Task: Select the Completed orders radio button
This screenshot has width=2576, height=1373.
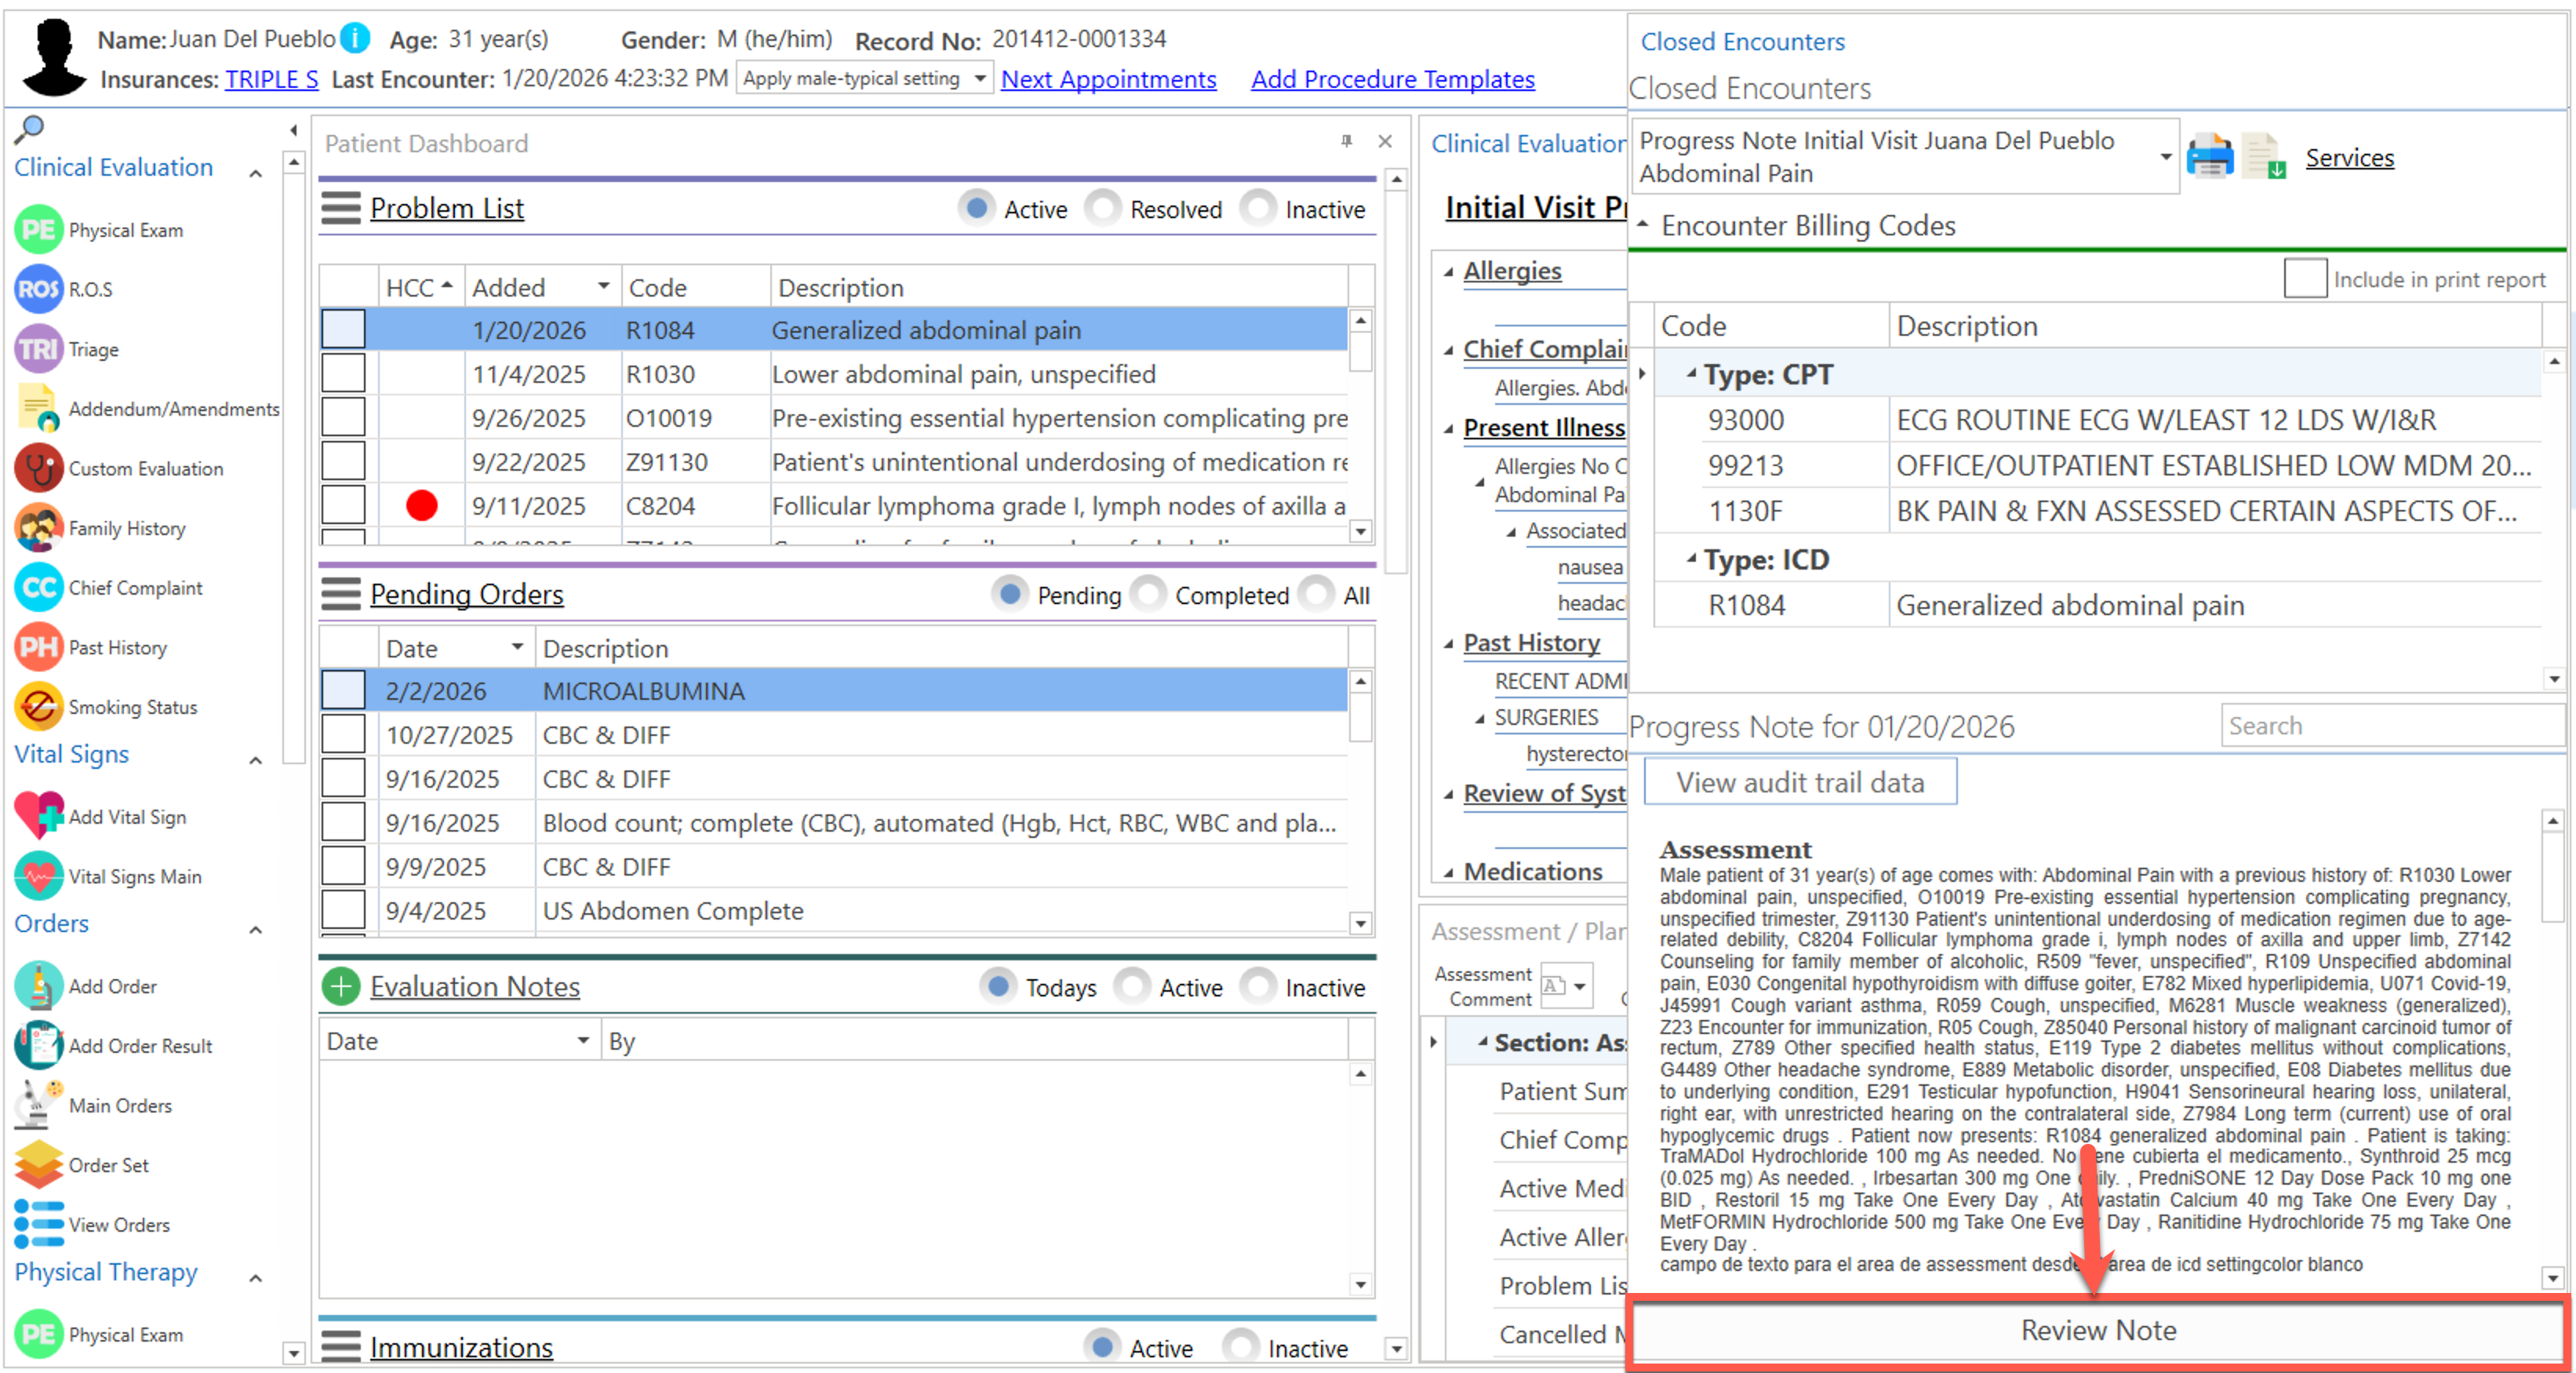Action: point(1149,595)
